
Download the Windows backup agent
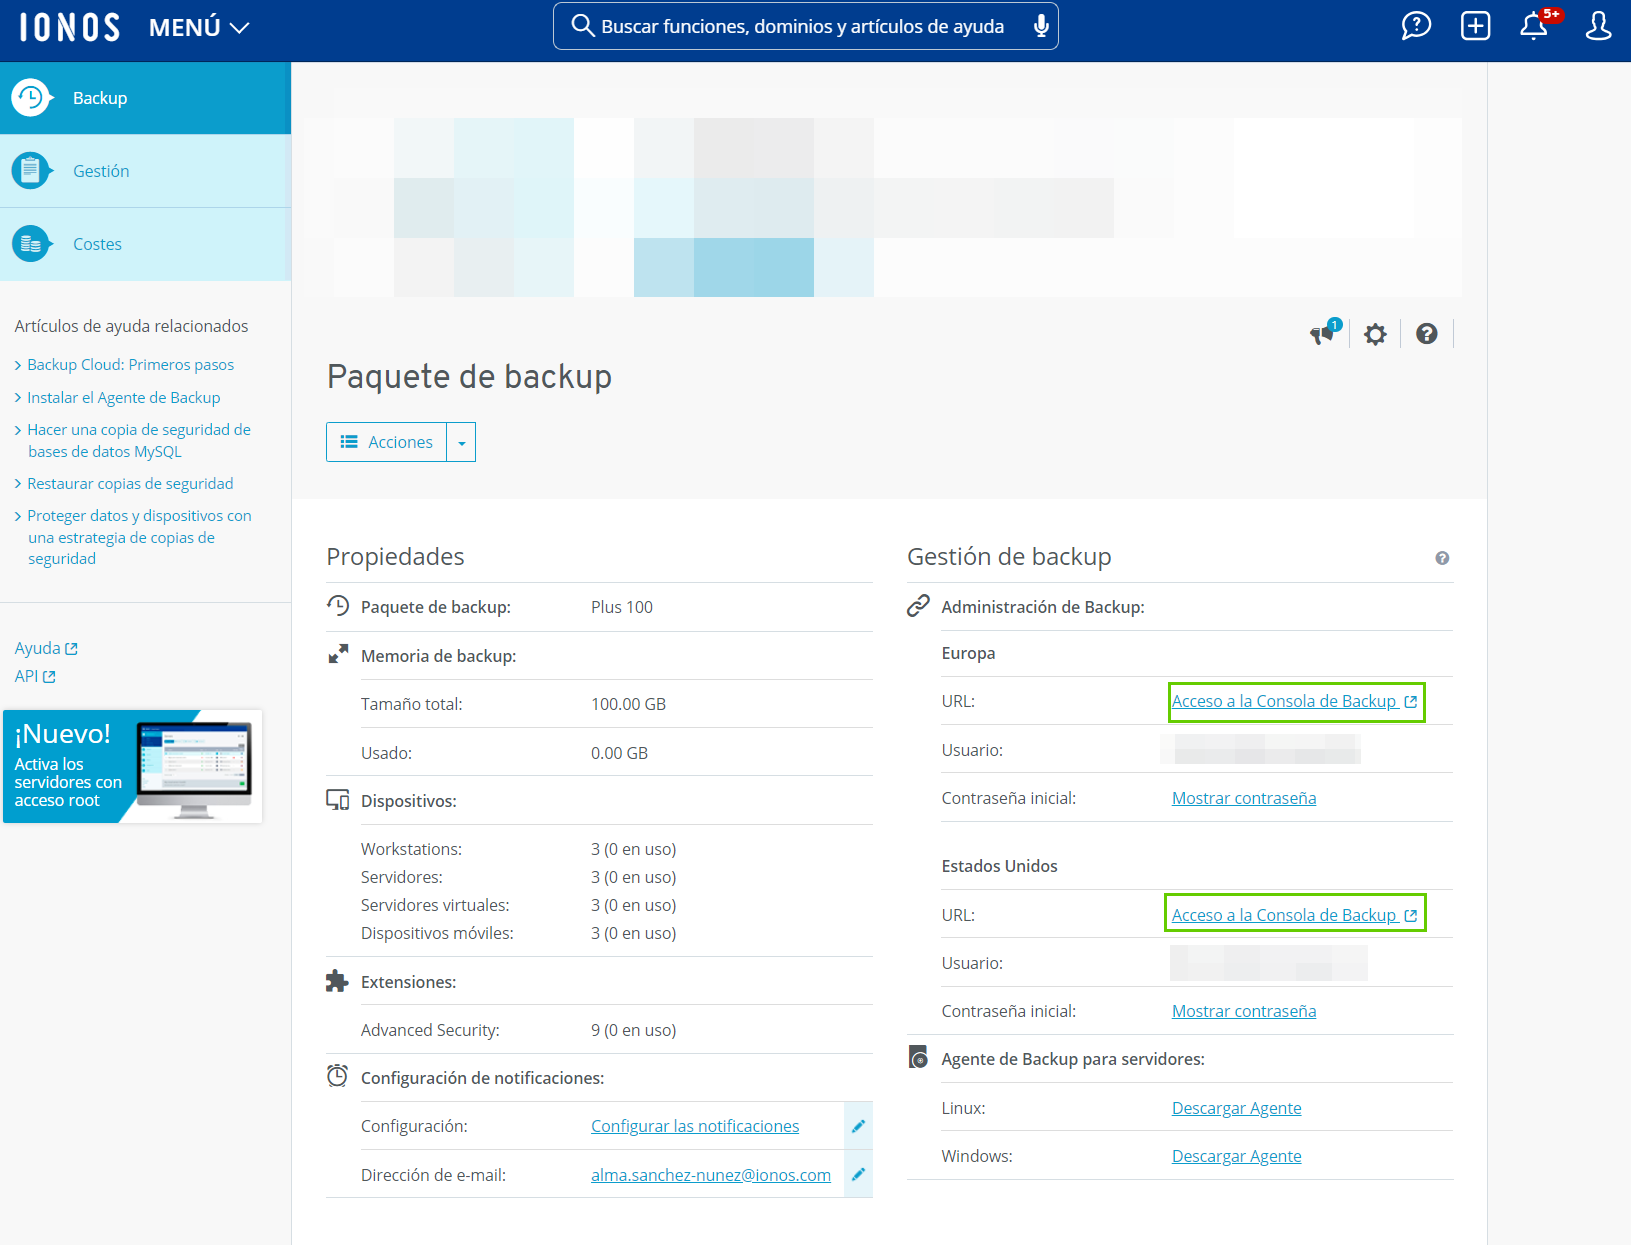[x=1237, y=1156]
